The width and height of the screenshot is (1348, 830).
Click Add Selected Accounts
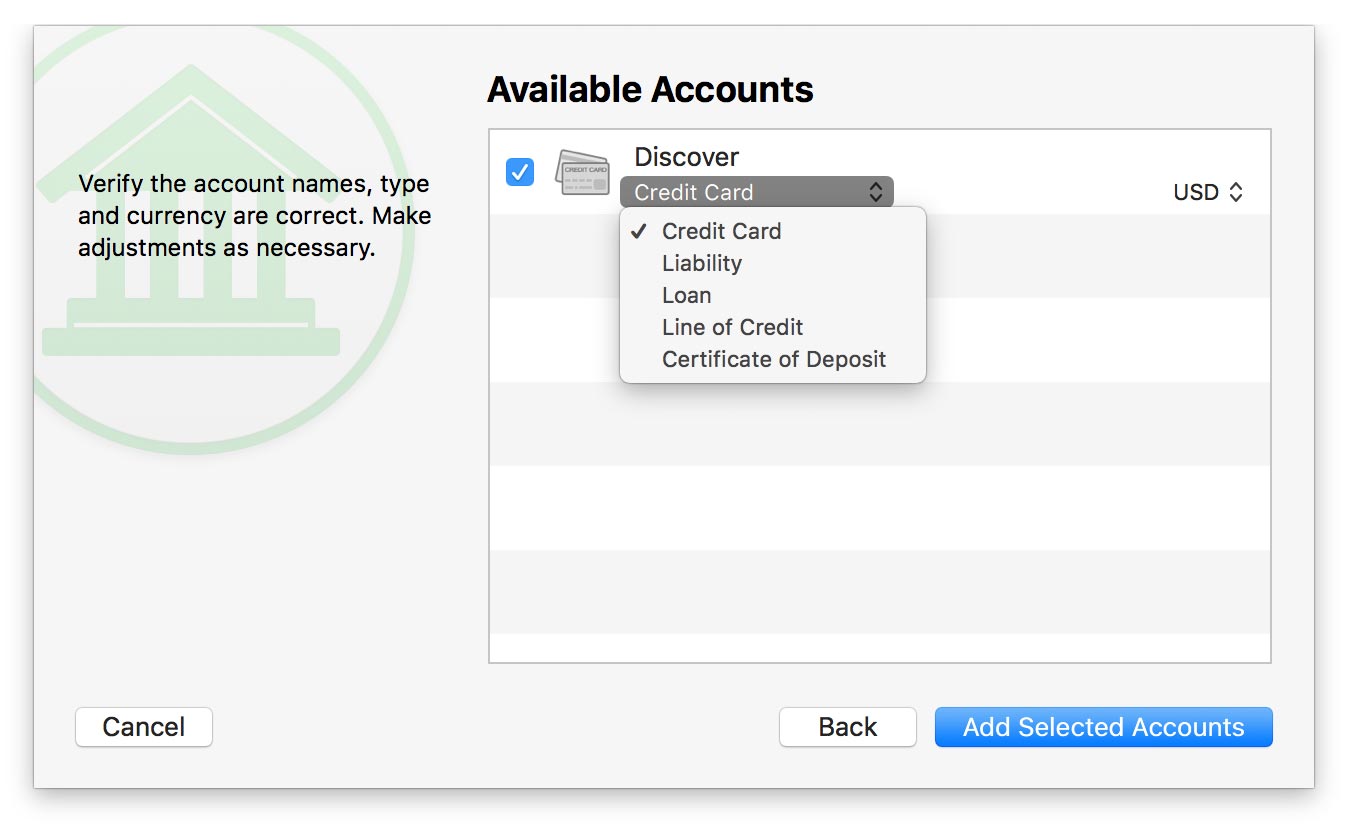[1103, 727]
